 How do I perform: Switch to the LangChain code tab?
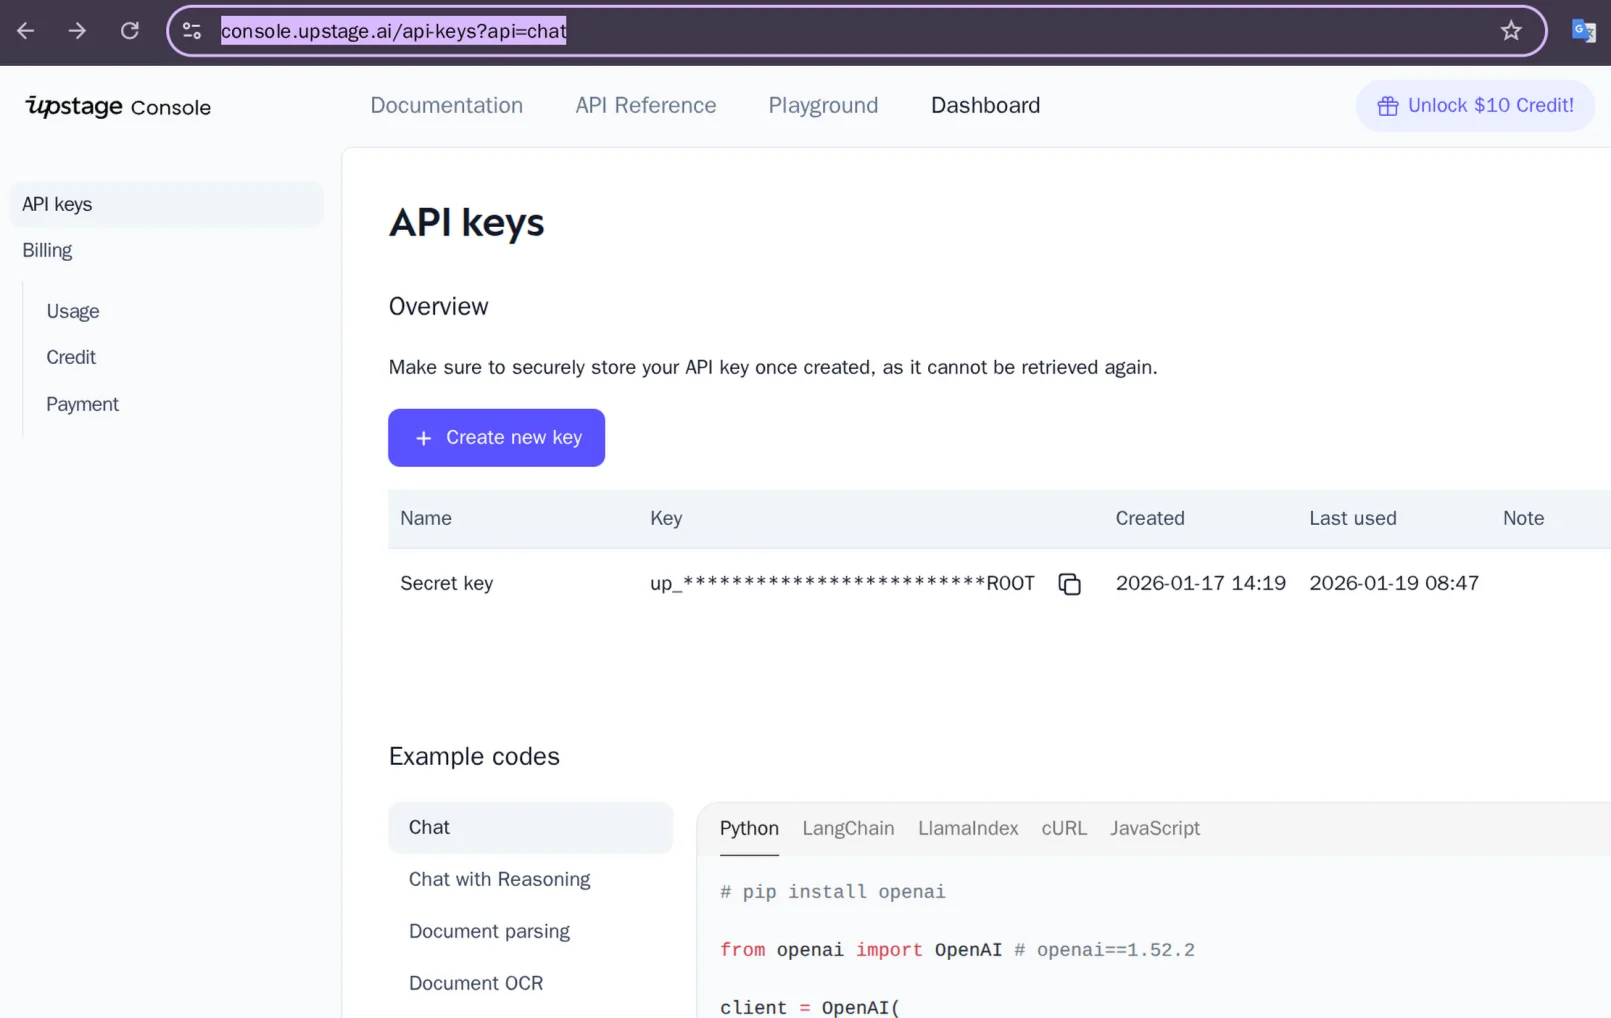(x=848, y=828)
